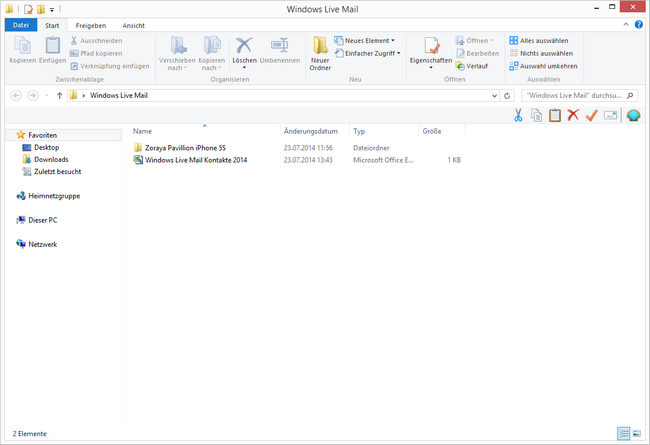
Task: Collapse the ribbon with the chevron
Action: pos(626,25)
